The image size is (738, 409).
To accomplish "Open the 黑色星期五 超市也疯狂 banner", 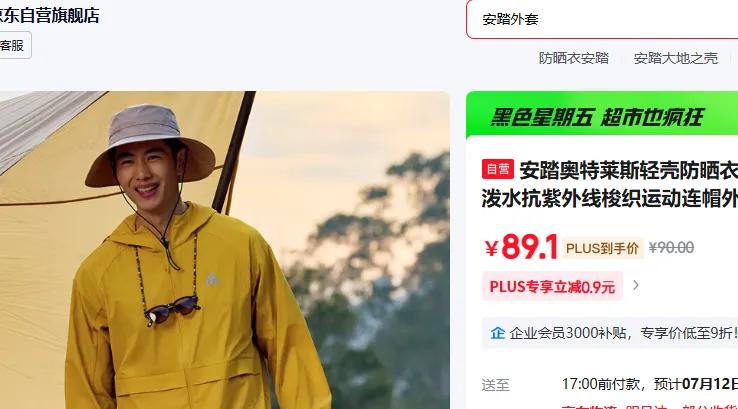I will (602, 116).
